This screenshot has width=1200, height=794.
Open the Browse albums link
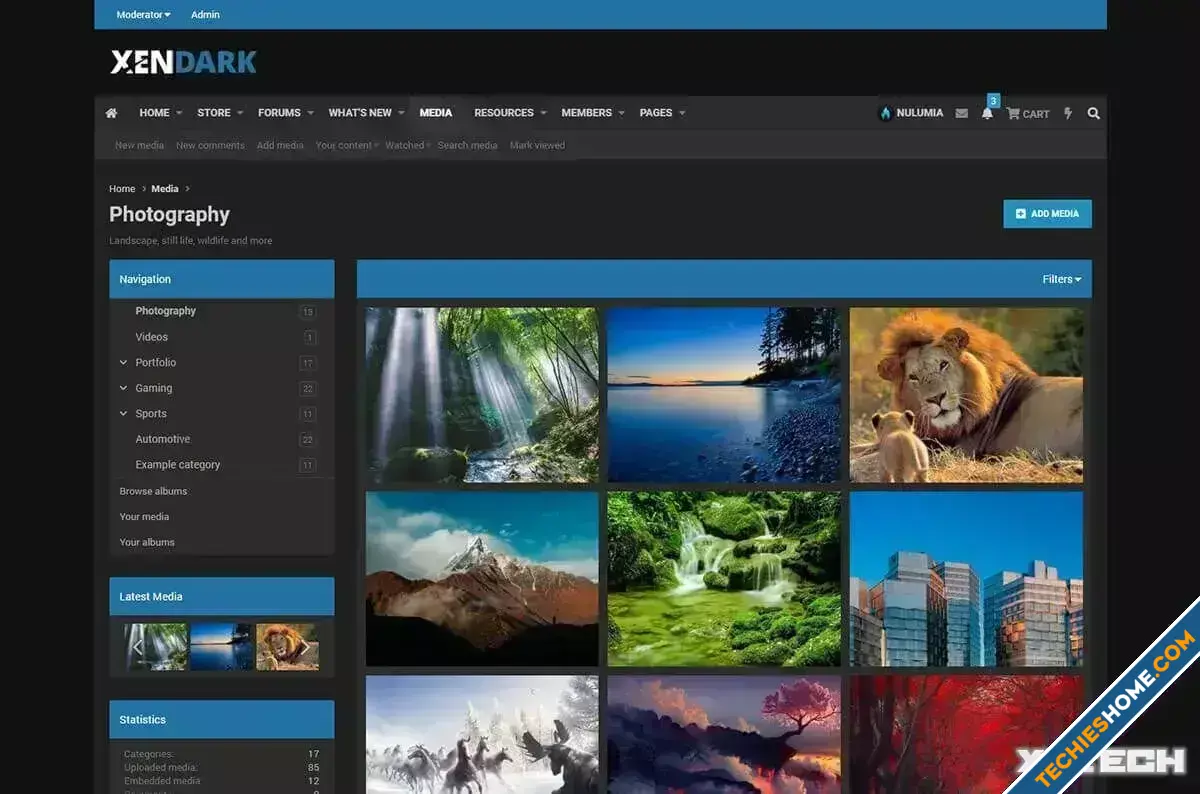click(153, 492)
